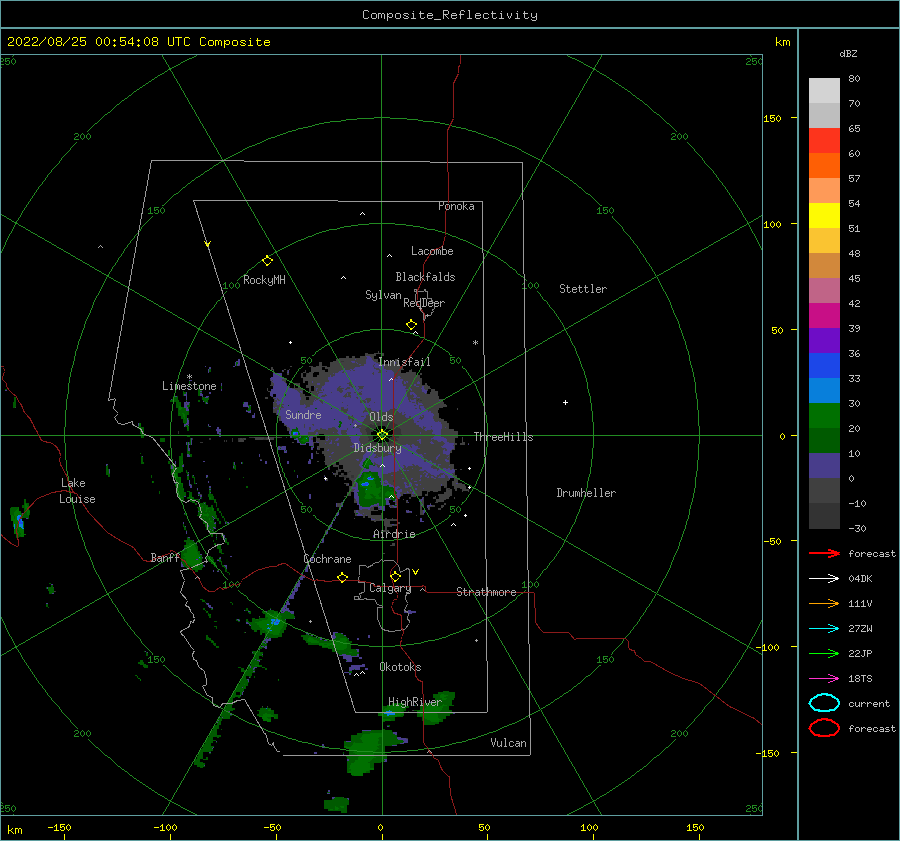Click the Ponoka city label
This screenshot has height=841, width=900.
[456, 206]
